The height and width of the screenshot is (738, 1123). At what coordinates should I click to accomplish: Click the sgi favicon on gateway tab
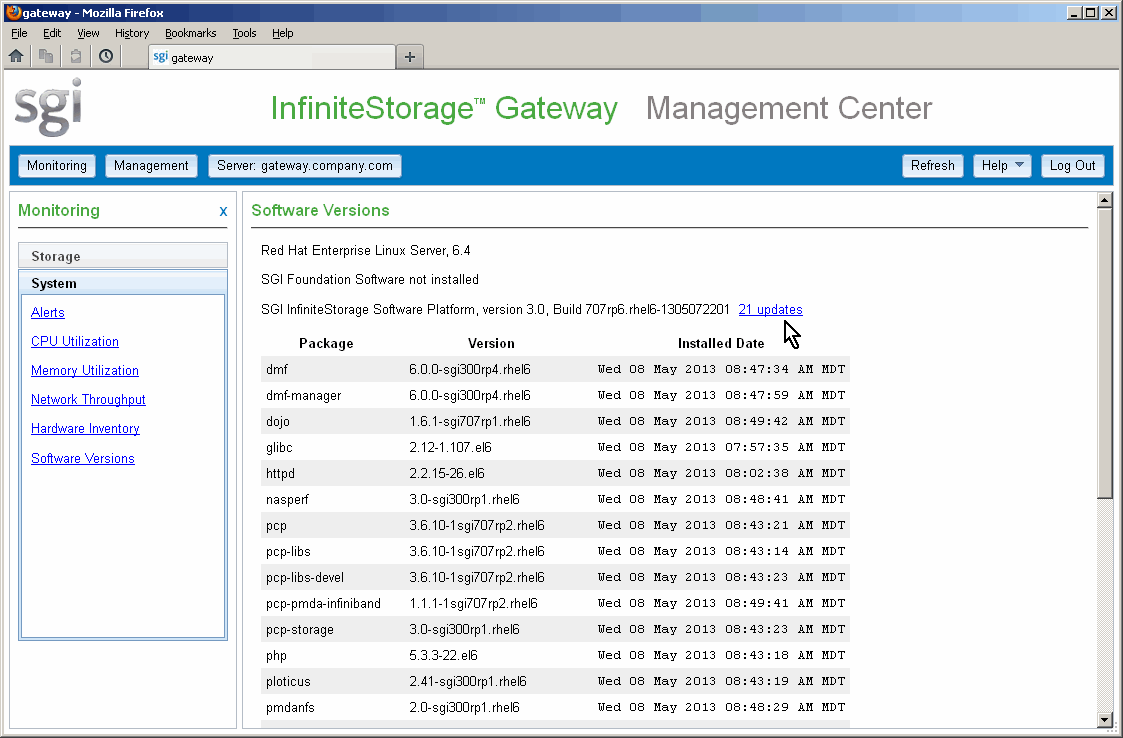[160, 57]
